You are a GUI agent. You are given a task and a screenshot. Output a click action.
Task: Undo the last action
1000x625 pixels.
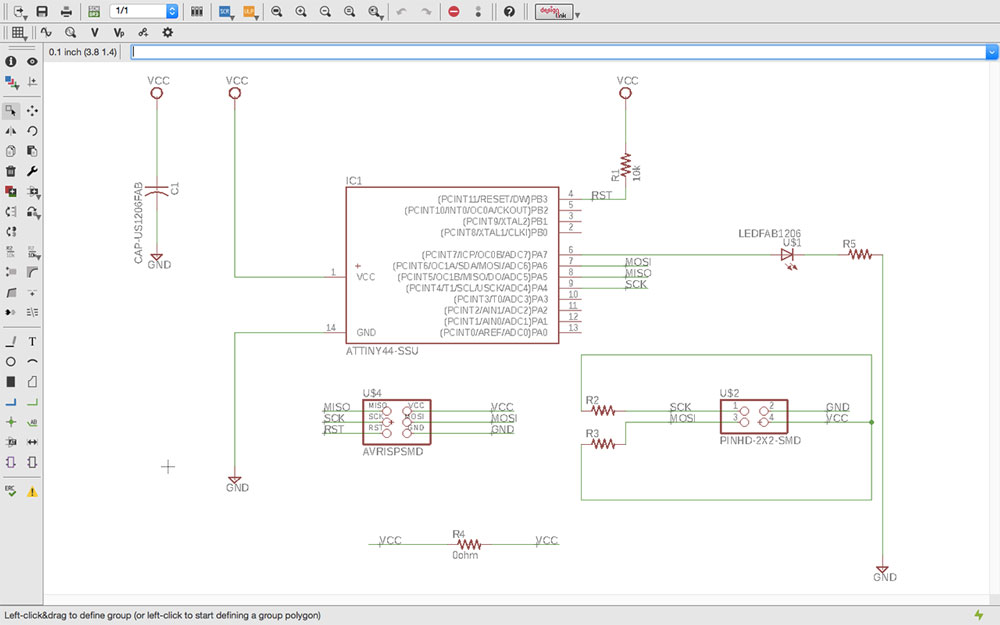point(401,11)
